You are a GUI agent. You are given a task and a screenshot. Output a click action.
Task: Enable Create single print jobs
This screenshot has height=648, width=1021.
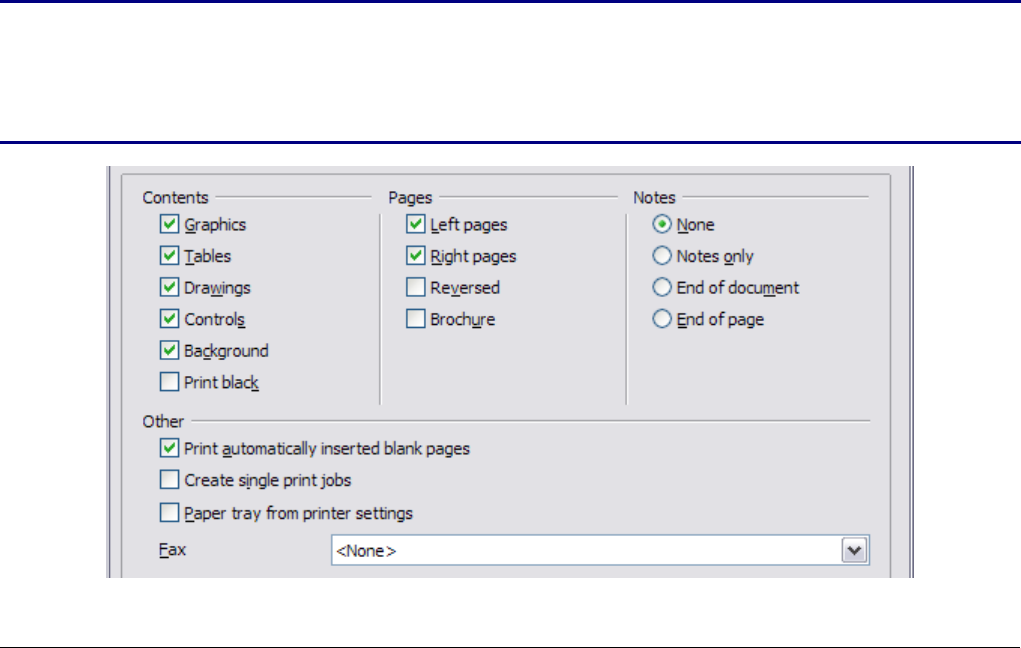[169, 480]
